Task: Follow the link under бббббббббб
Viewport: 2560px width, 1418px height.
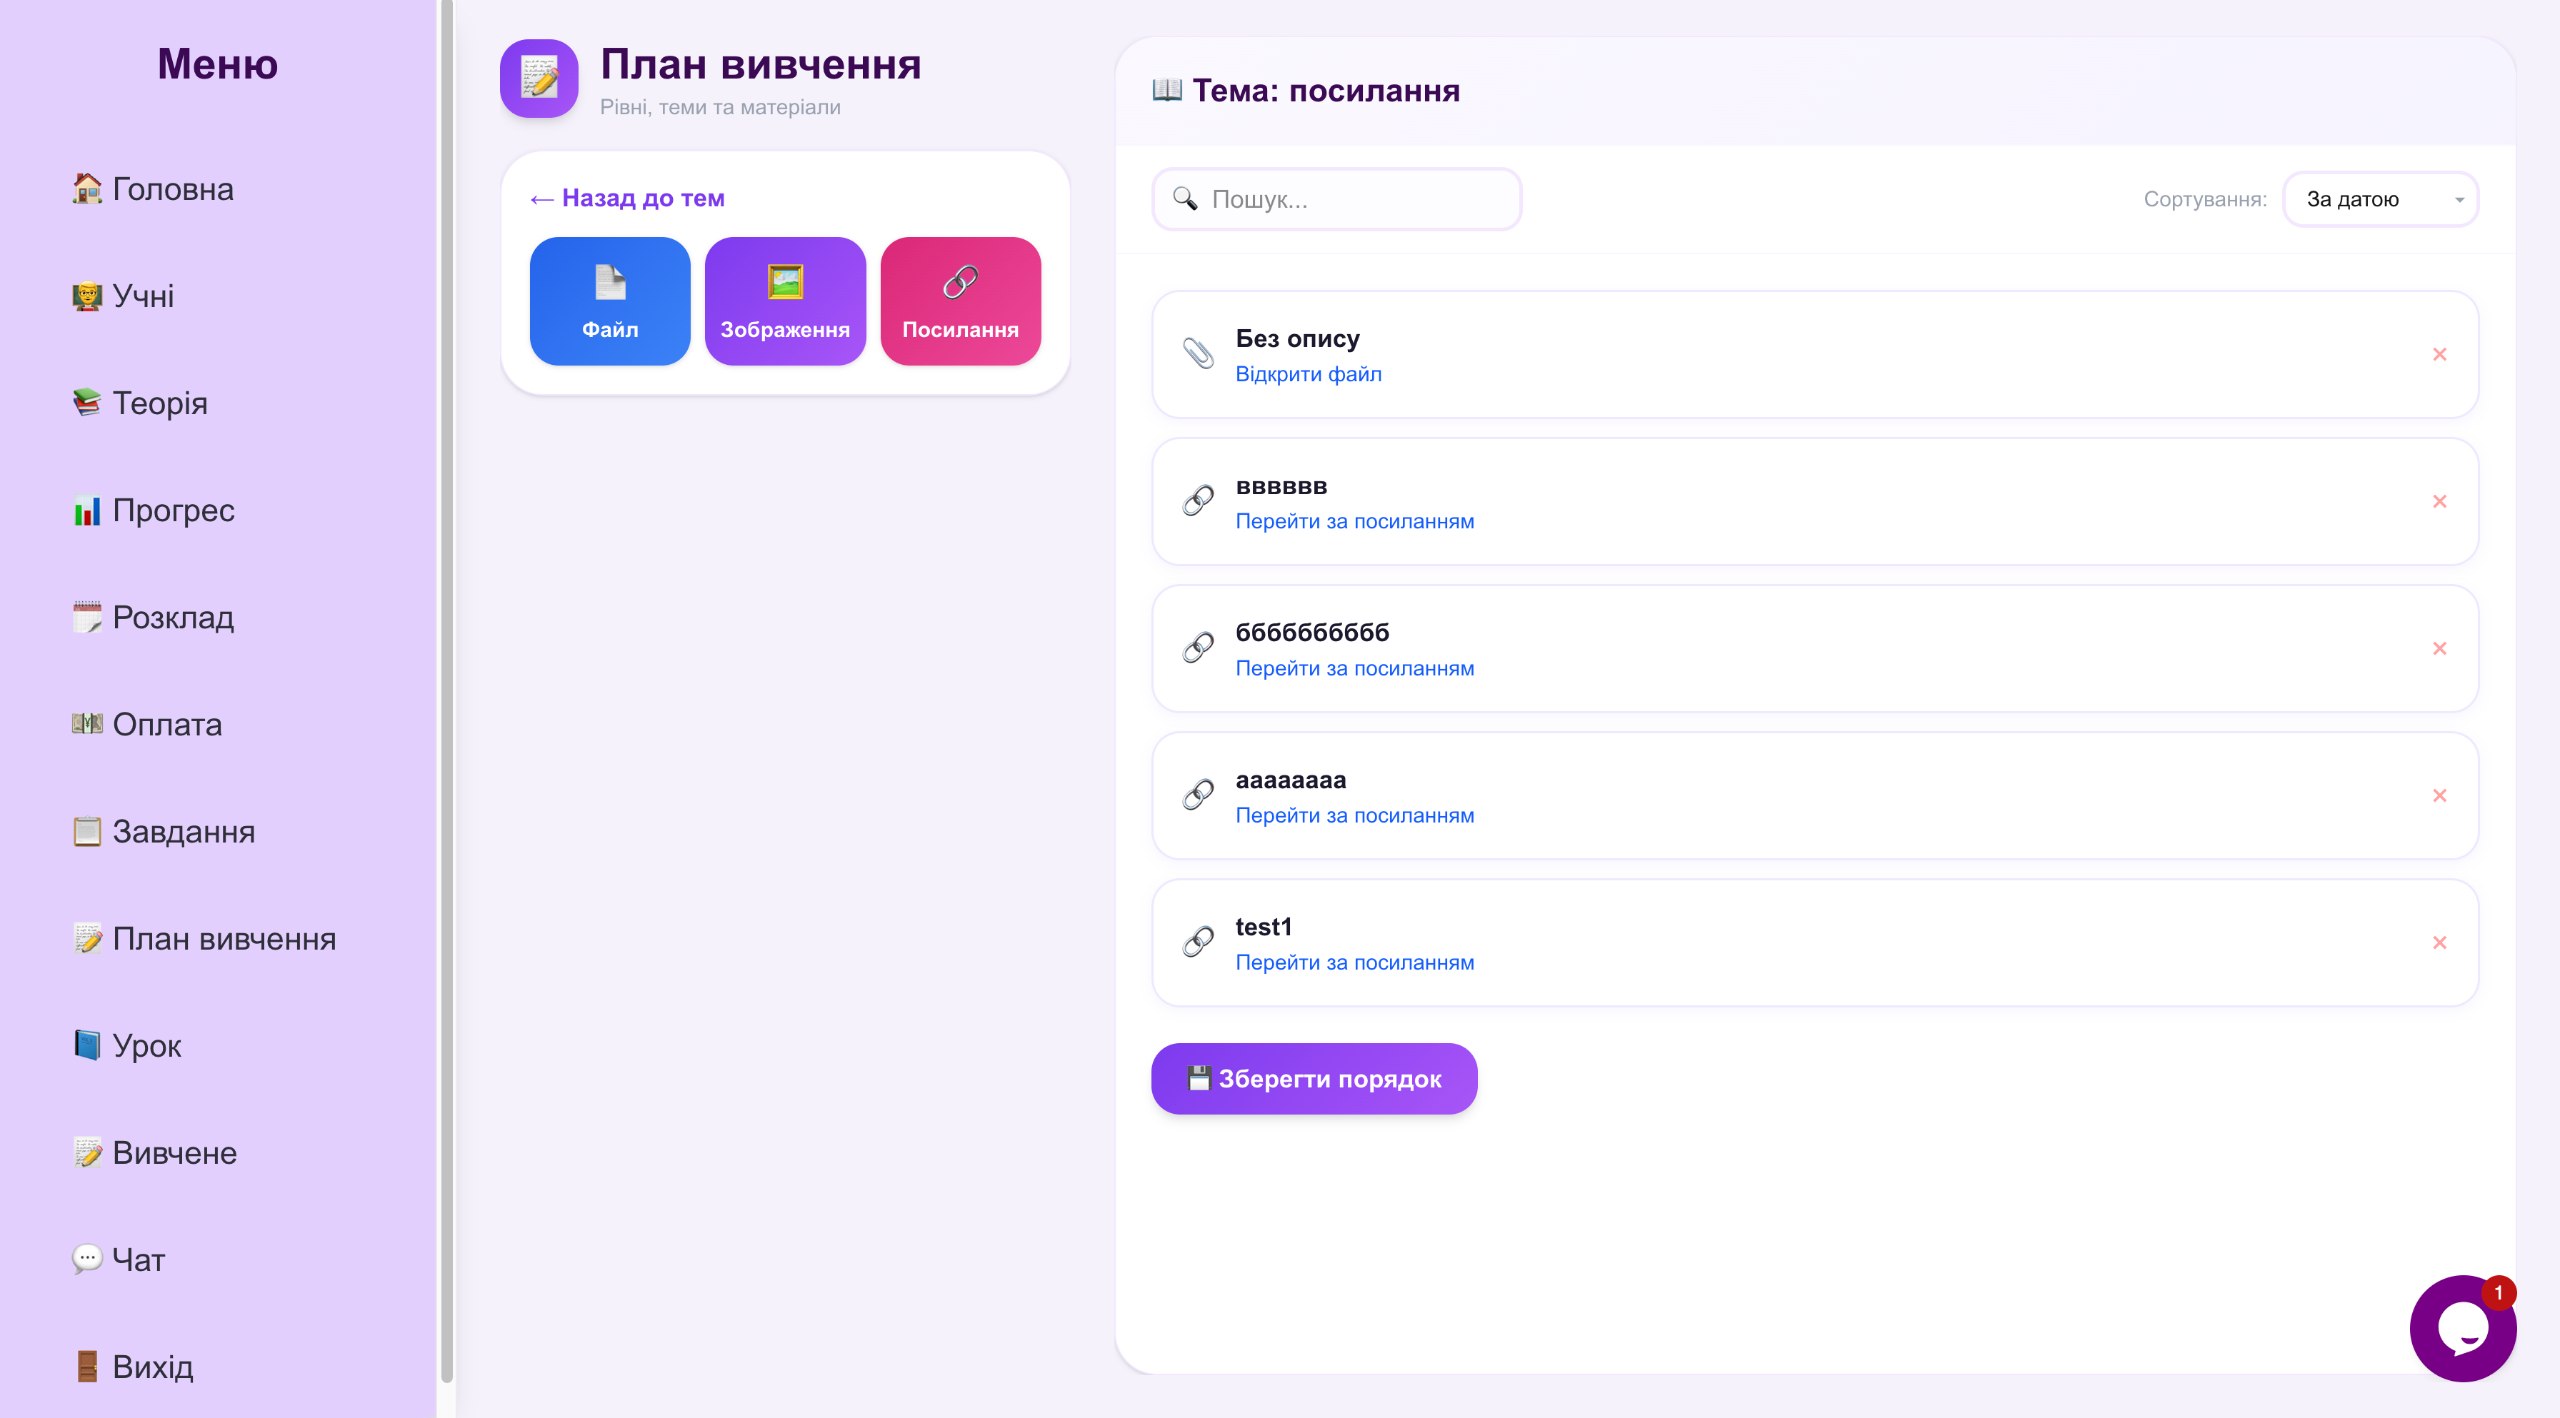Action: tap(1355, 668)
